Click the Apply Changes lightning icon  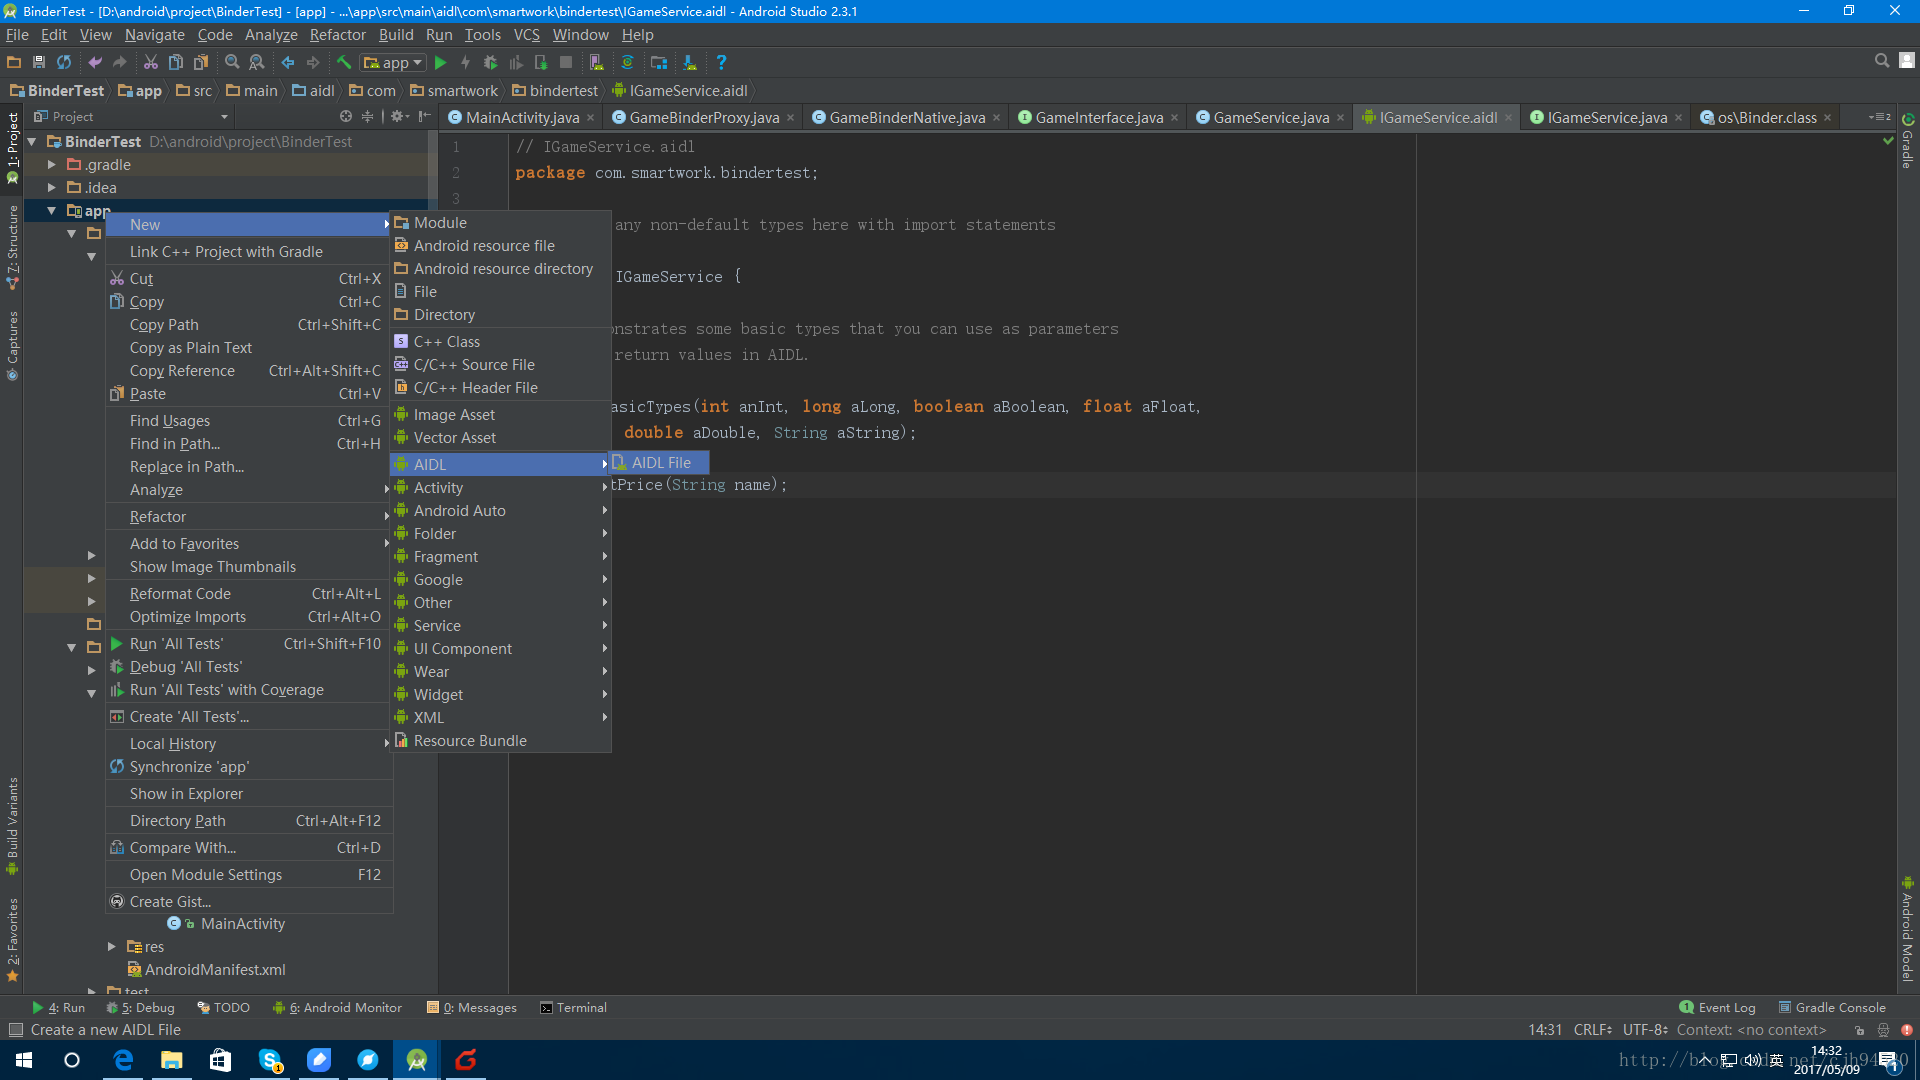point(465,62)
